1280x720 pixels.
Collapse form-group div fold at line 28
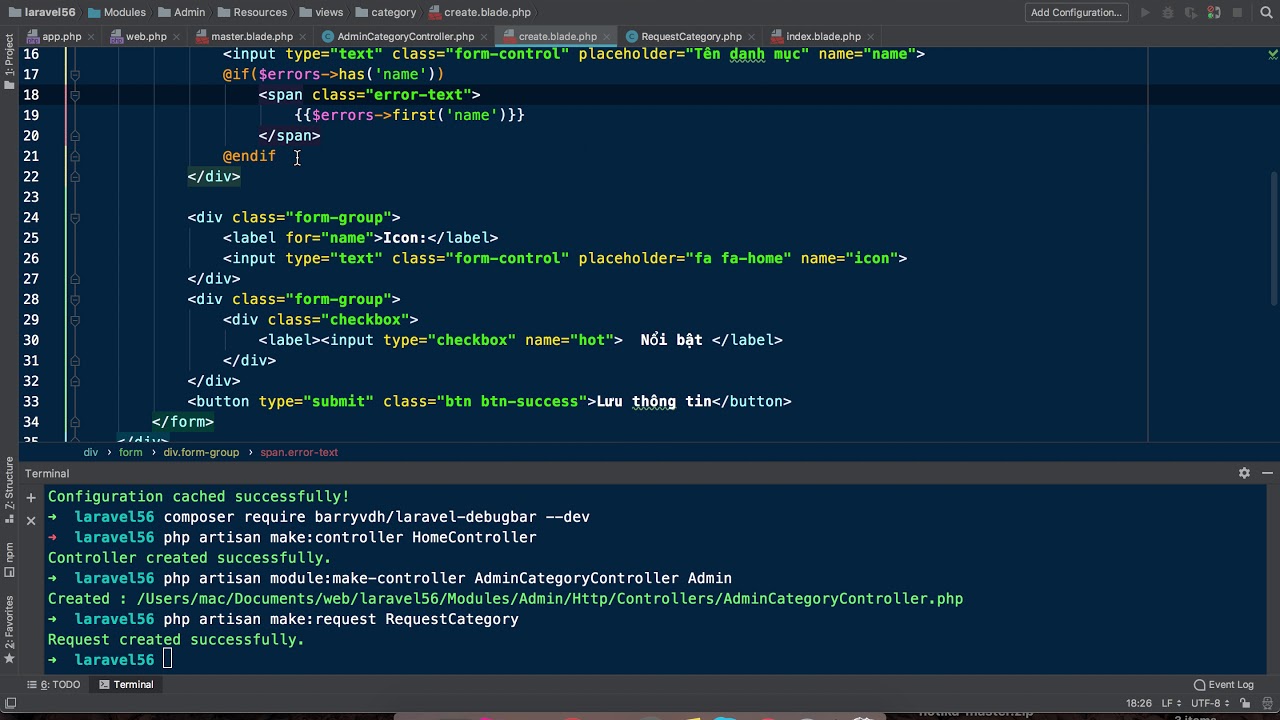(x=74, y=299)
